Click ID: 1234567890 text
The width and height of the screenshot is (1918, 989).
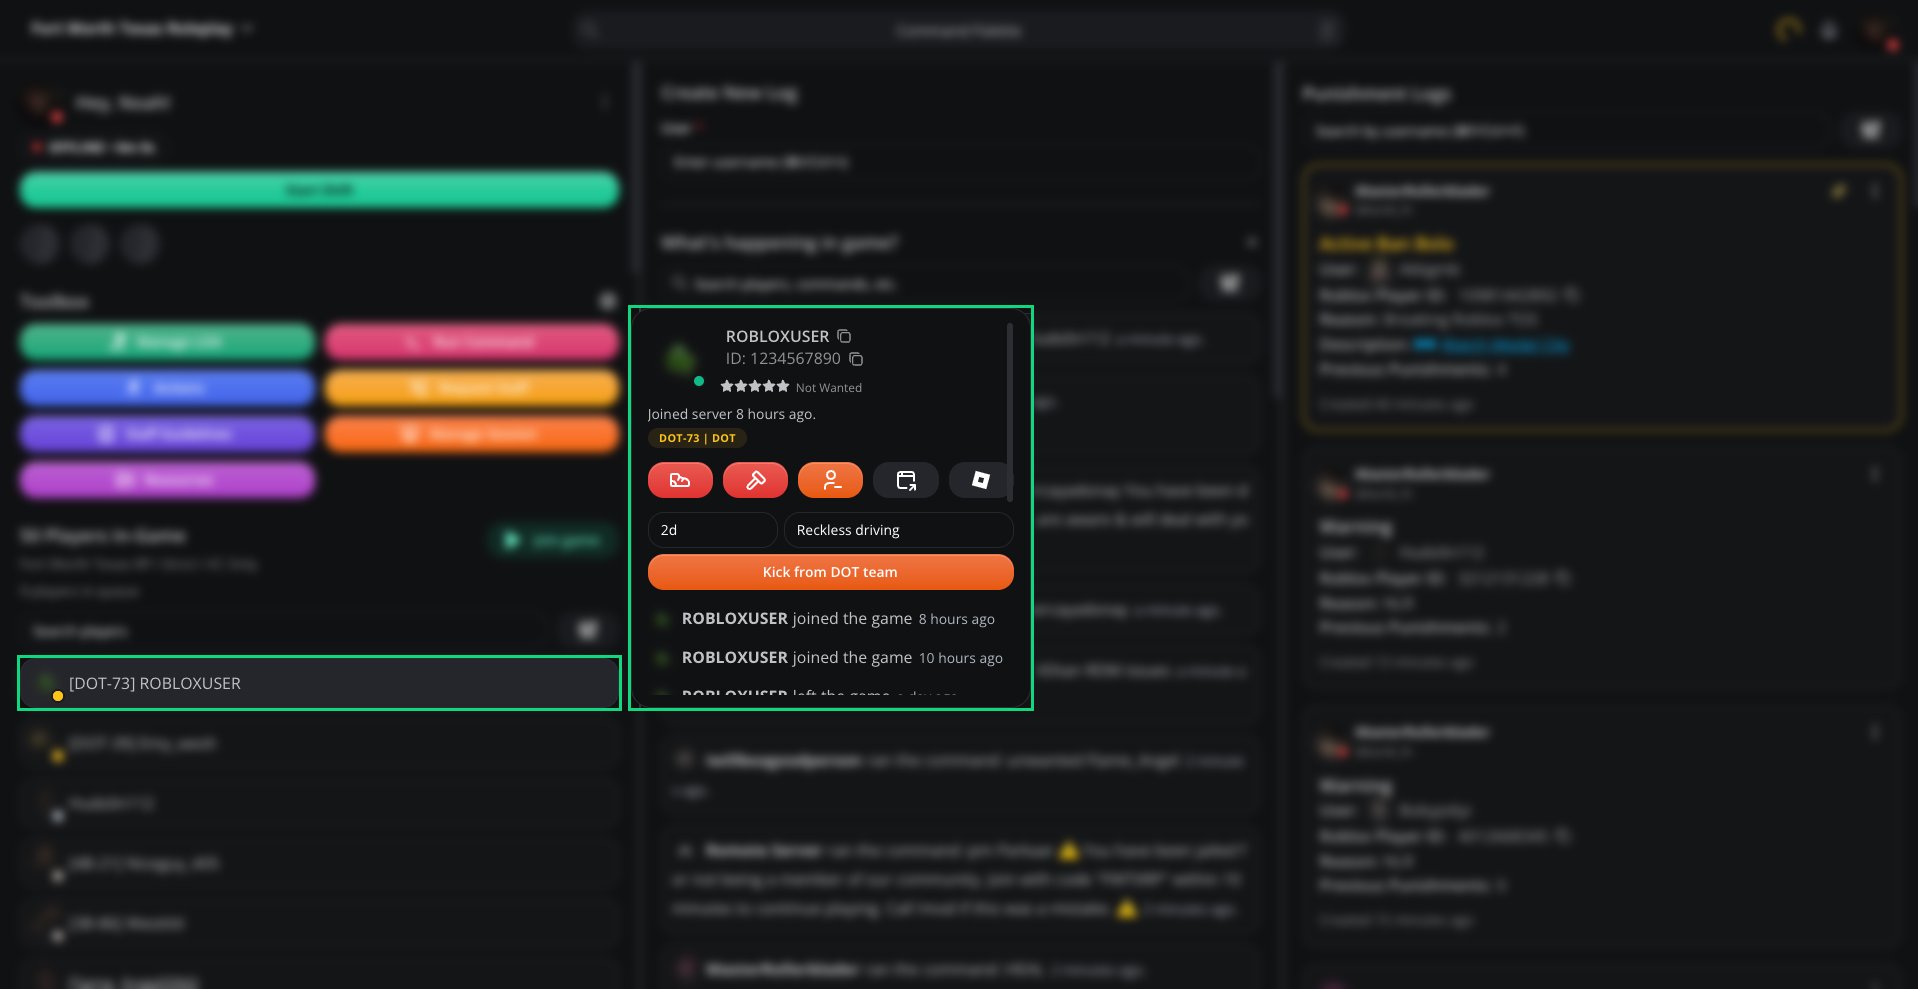783,358
